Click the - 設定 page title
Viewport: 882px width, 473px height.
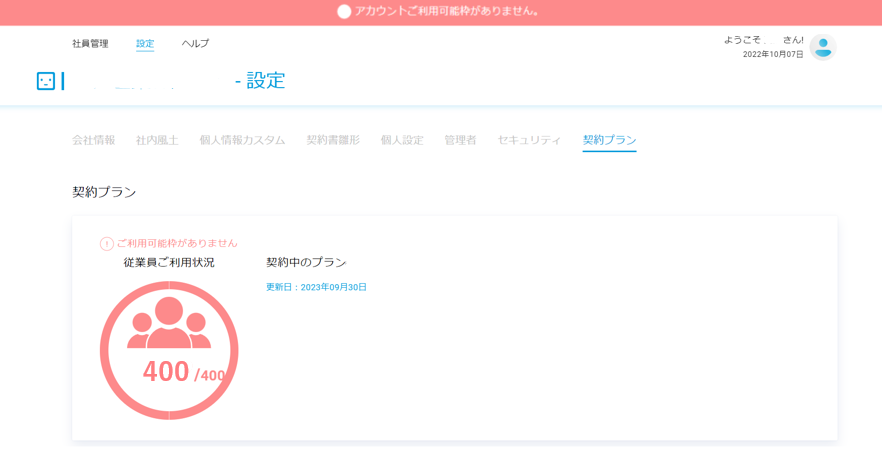(260, 81)
